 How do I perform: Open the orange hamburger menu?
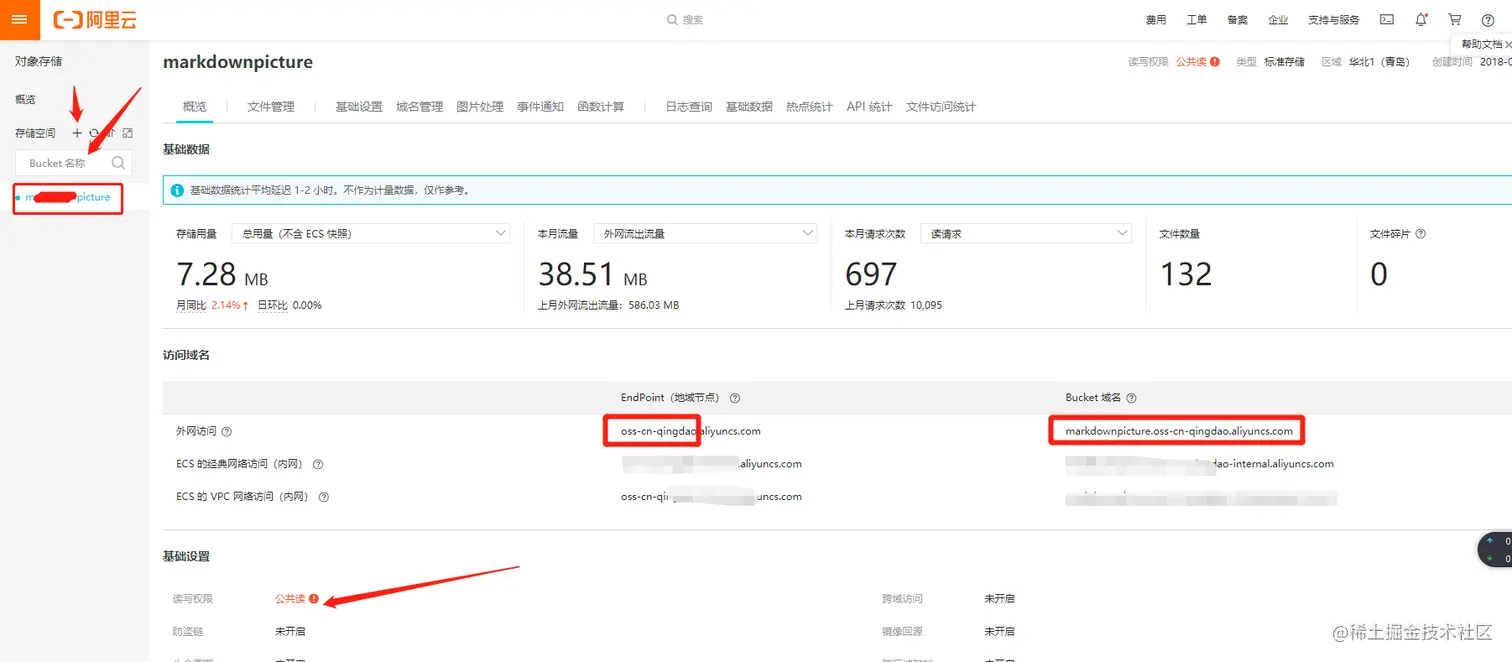(x=19, y=19)
